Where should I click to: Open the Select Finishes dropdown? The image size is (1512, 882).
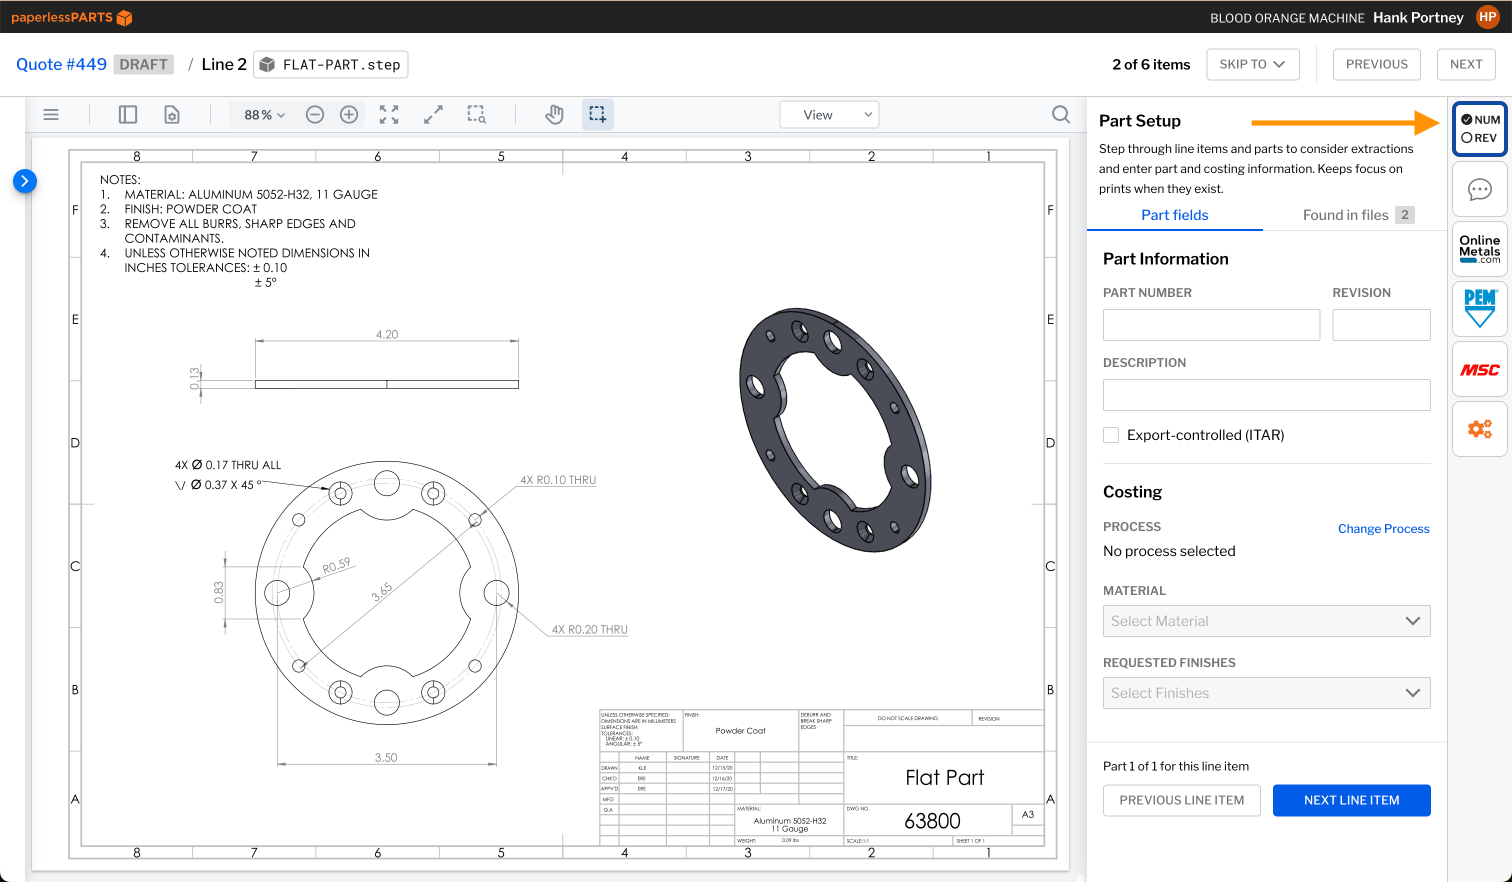1267,693
